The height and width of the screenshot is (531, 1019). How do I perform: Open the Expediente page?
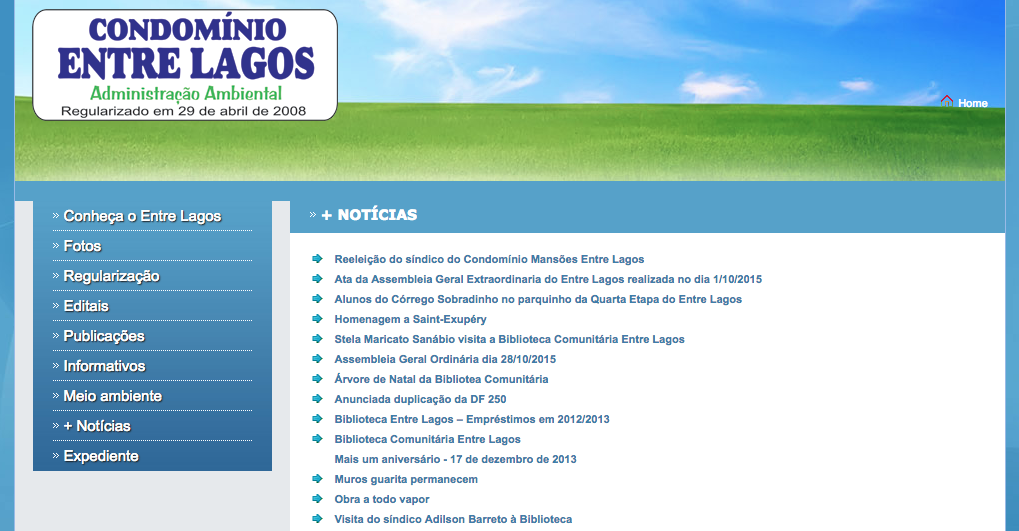click(x=101, y=456)
